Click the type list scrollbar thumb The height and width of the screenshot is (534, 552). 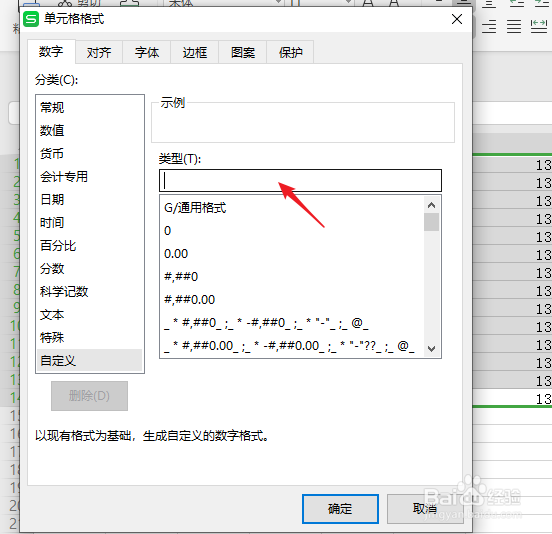point(432,222)
